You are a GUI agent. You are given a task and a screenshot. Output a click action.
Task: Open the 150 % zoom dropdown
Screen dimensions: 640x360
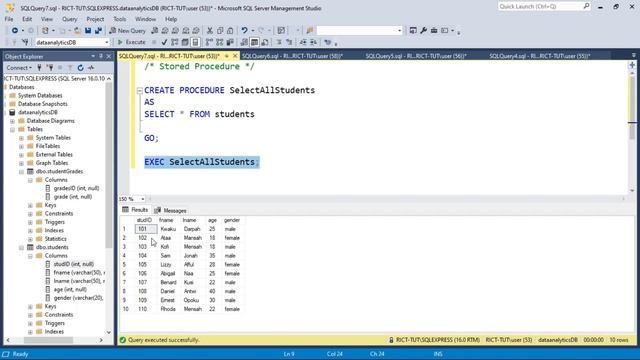142,199
